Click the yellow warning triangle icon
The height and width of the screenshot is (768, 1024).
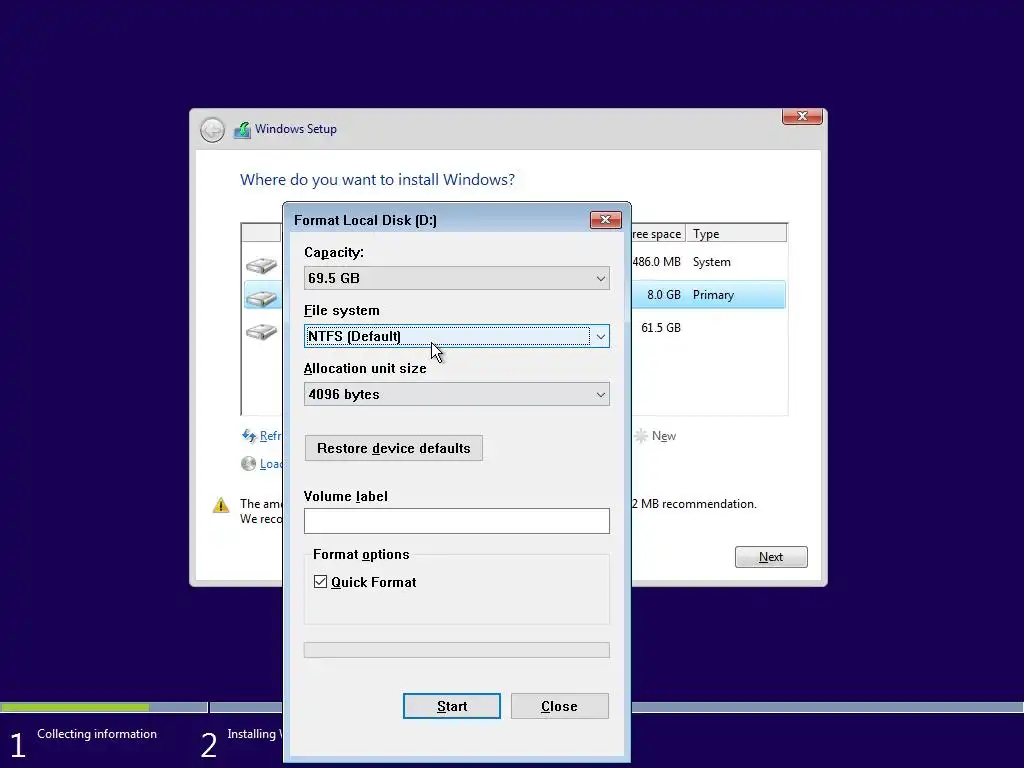[x=221, y=505]
